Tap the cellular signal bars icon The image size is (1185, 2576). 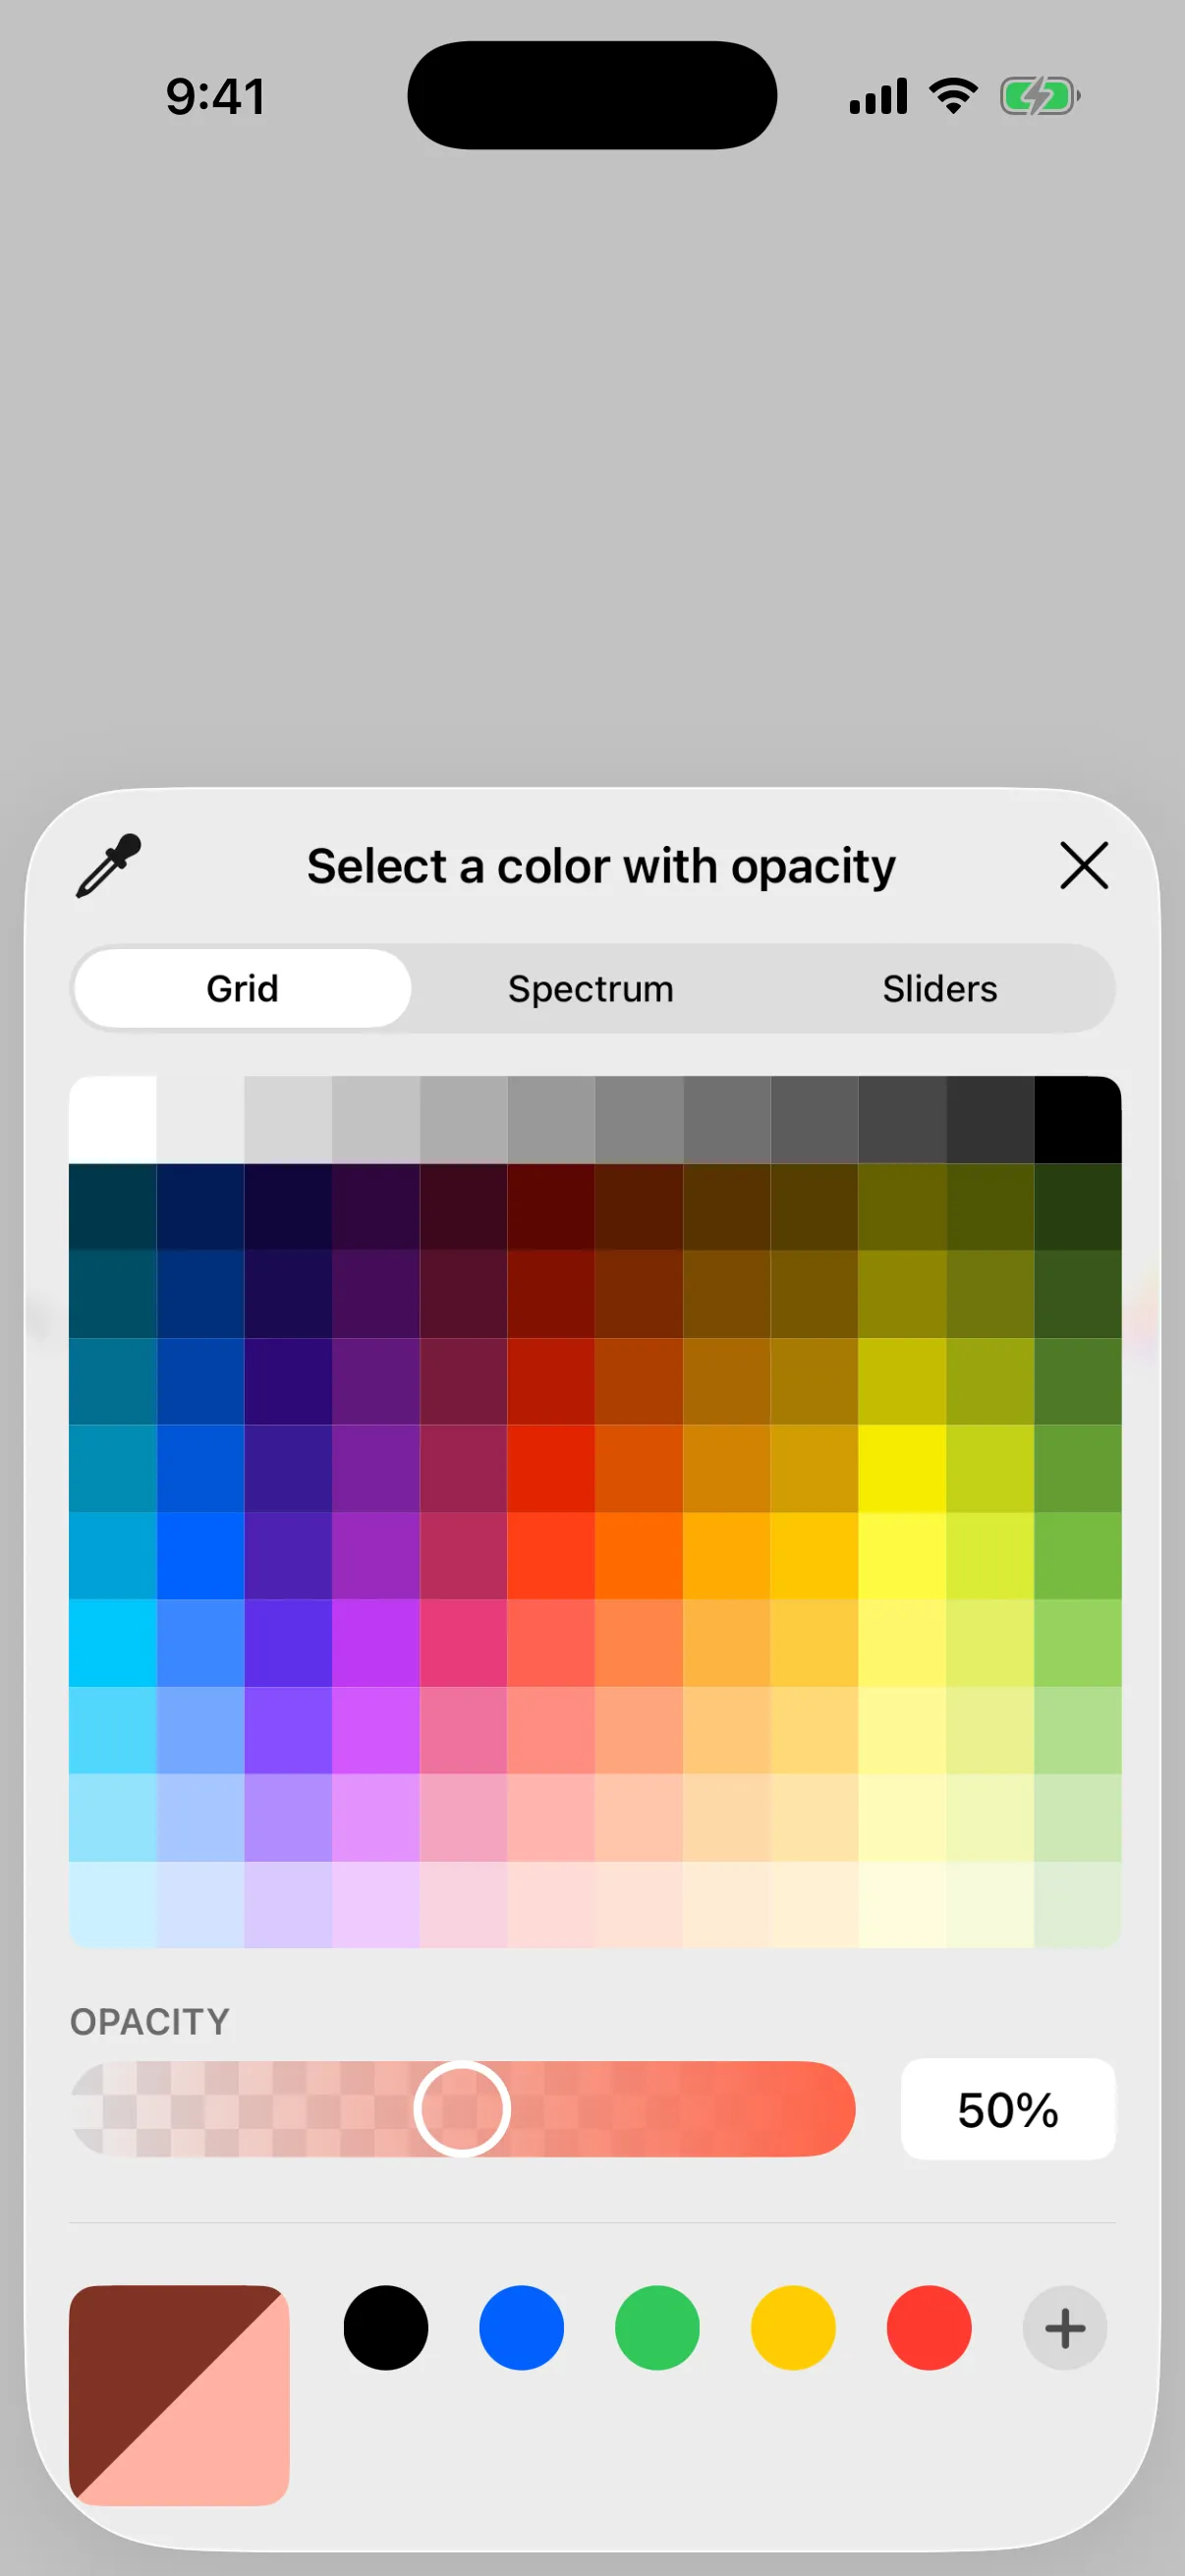pos(878,96)
